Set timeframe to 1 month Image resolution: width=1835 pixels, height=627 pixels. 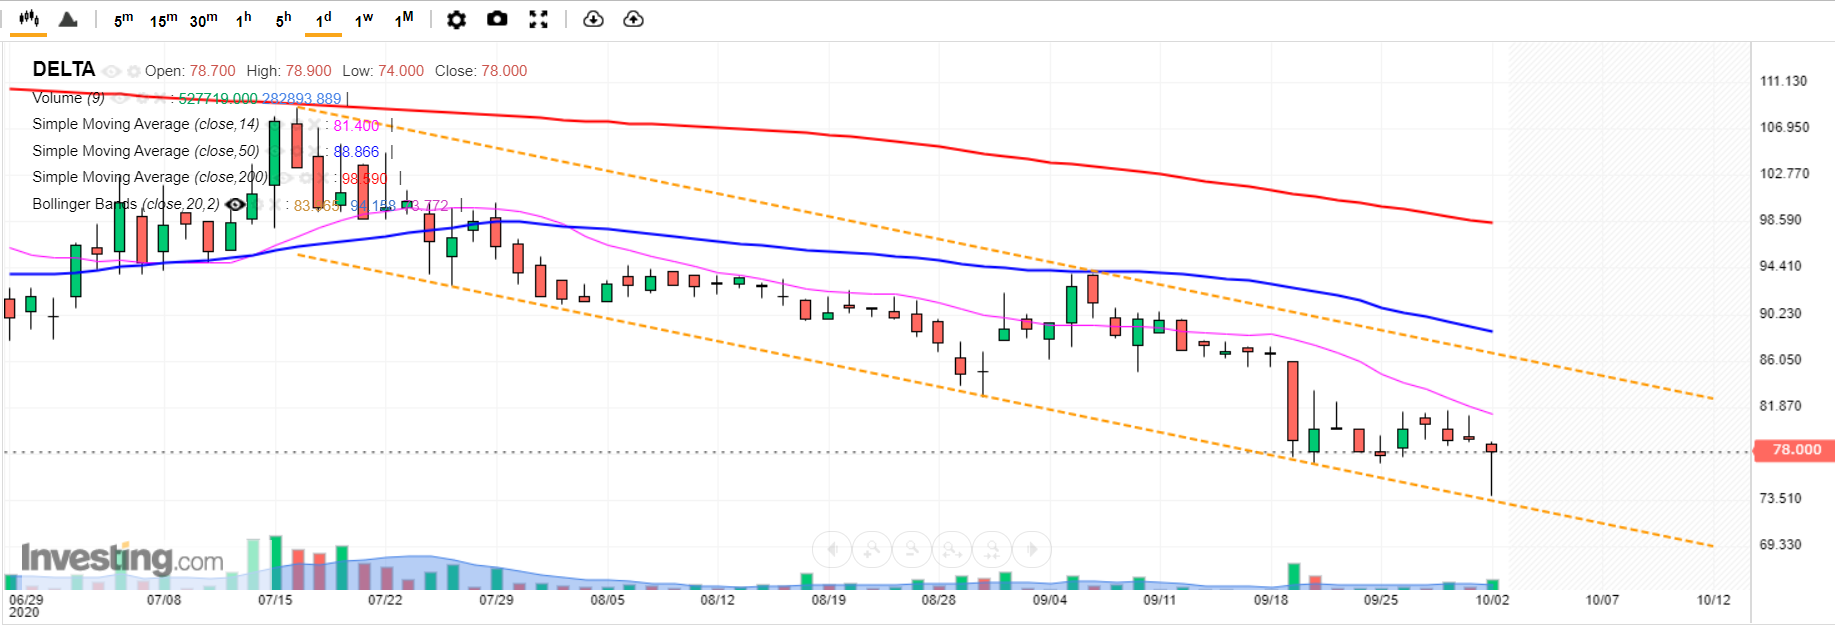tap(404, 20)
